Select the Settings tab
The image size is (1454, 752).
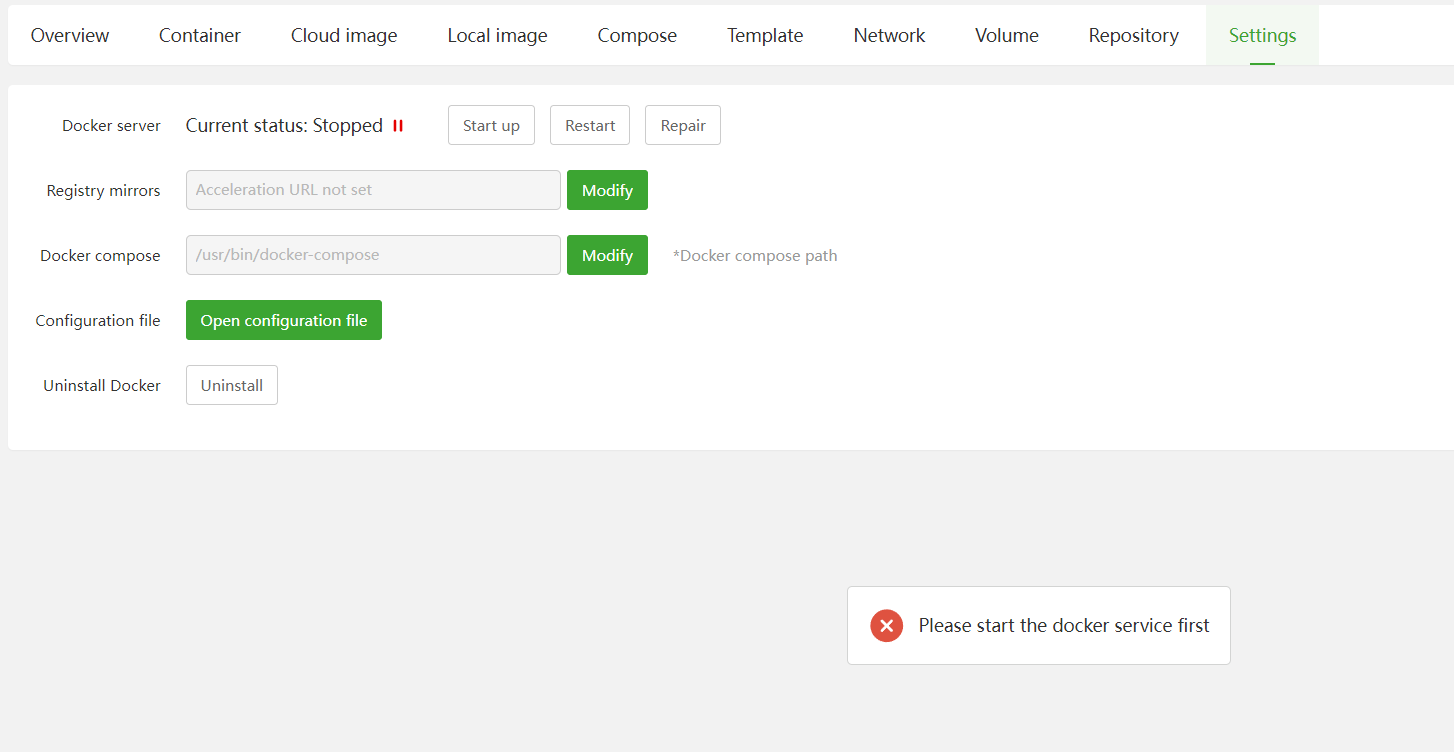point(1262,36)
